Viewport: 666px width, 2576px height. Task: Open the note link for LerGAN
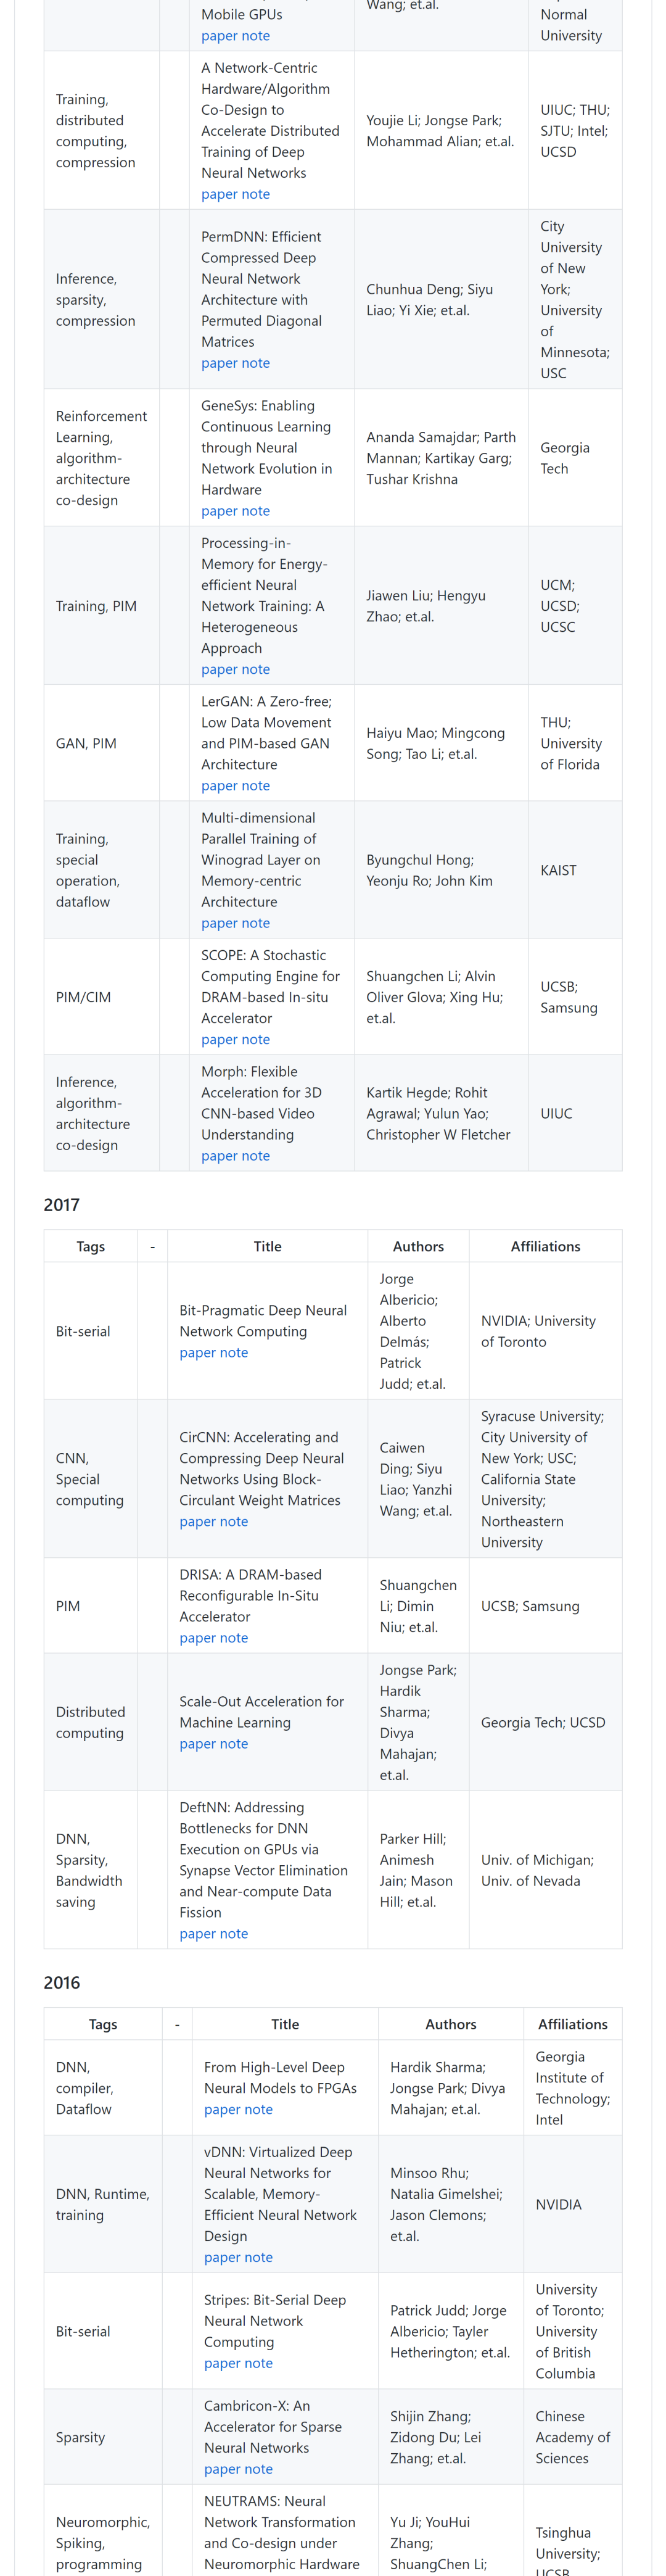(x=255, y=786)
